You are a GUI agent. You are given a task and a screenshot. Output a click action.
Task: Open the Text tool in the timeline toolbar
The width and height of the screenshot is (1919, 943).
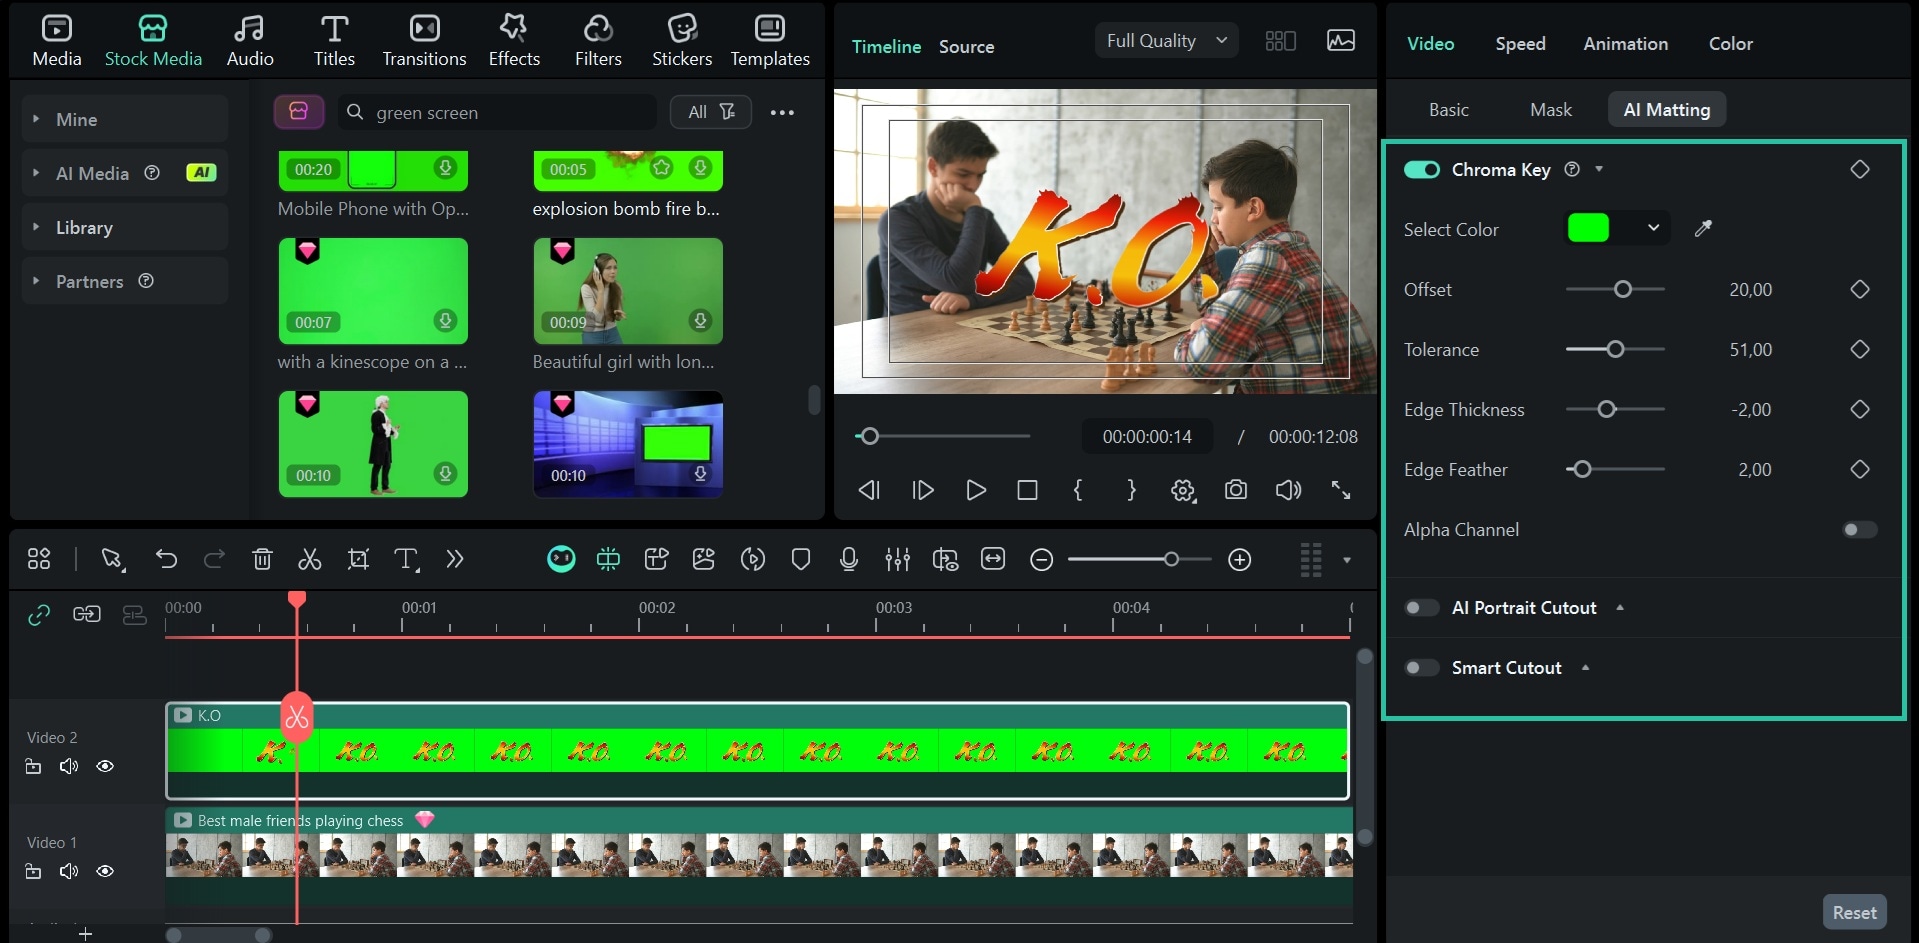[406, 559]
